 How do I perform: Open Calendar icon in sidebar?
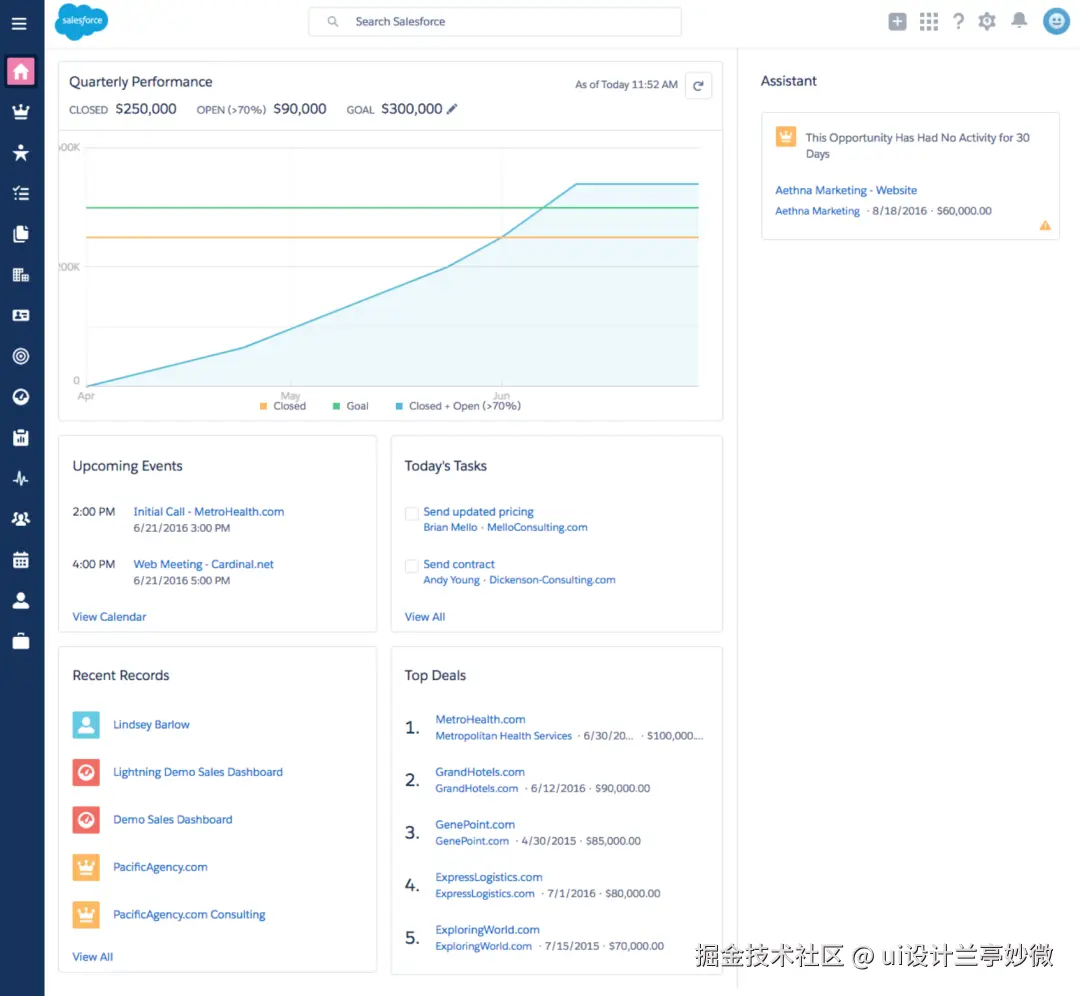click(21, 560)
